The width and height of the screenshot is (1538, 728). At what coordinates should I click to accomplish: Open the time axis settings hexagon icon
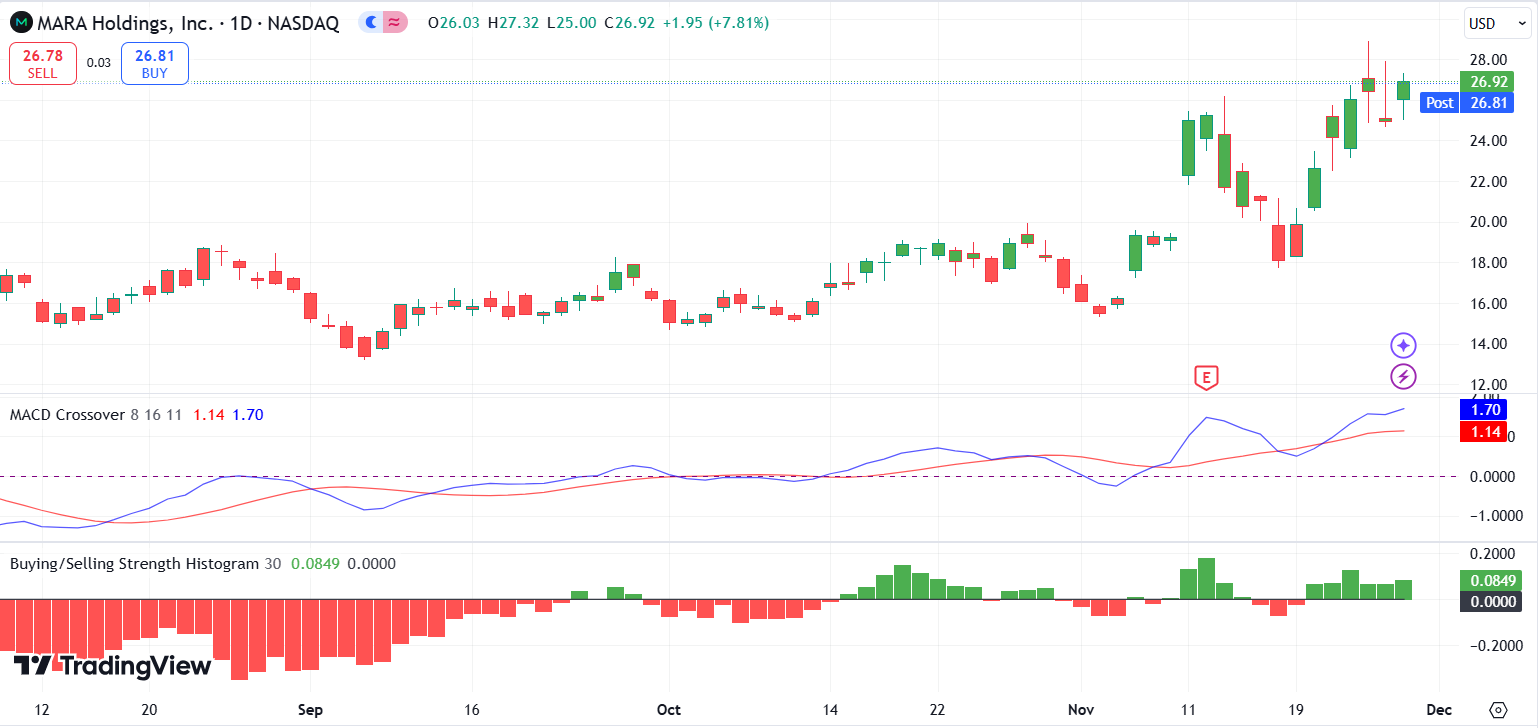coord(1497,710)
